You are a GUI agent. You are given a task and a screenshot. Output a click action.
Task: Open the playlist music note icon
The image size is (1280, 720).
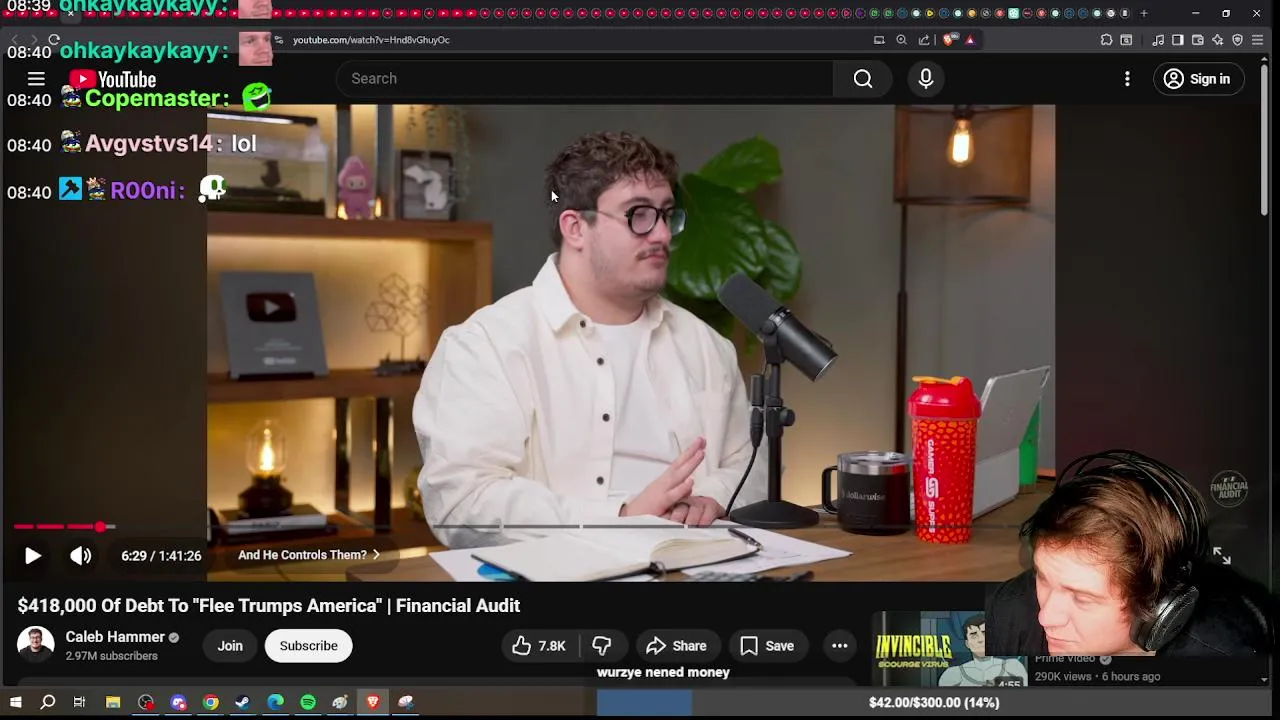point(1158,40)
